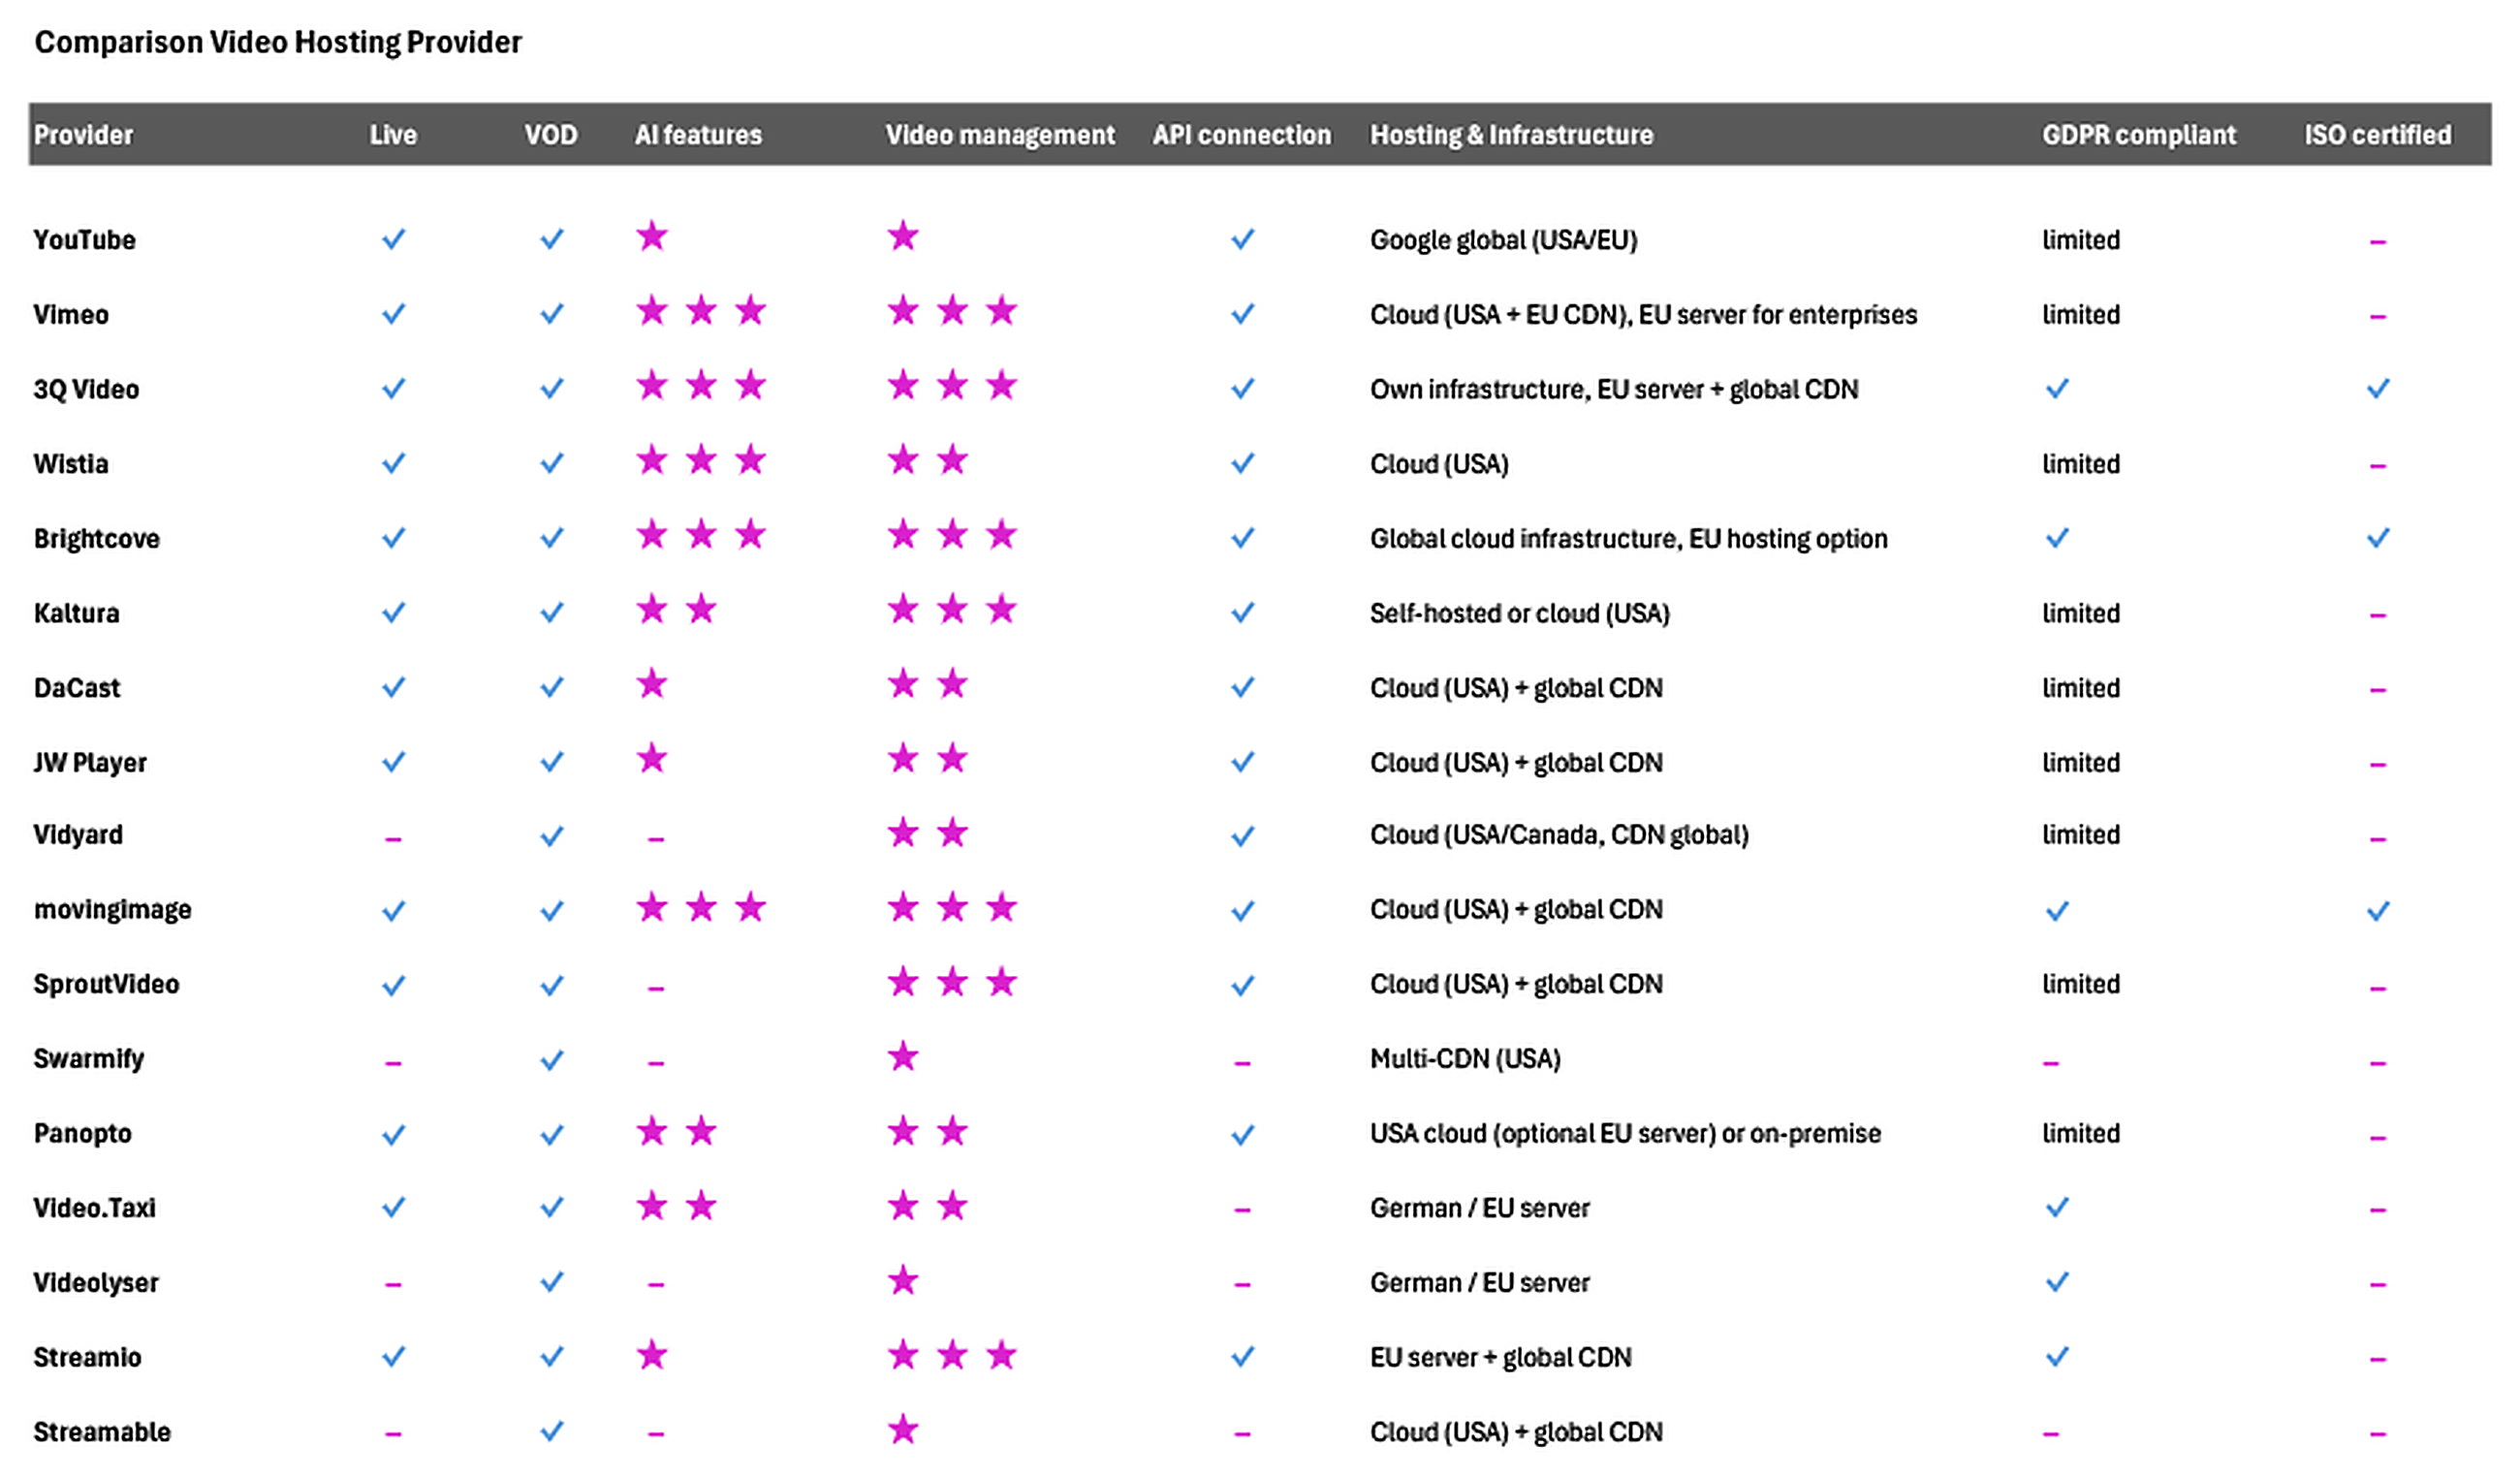The width and height of the screenshot is (2520, 1477).
Task: Click the Hosting & Infrastructure column header
Action: [x=1511, y=135]
